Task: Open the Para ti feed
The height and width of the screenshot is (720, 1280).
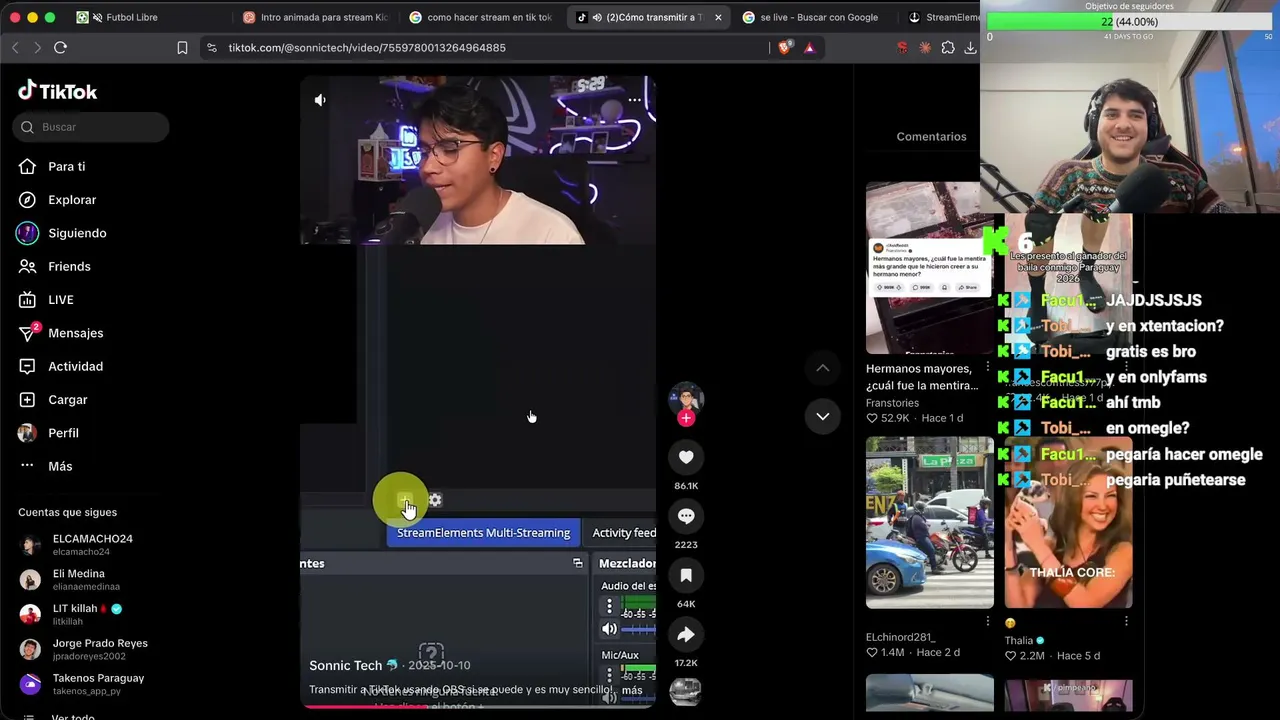Action: pyautogui.click(x=66, y=167)
